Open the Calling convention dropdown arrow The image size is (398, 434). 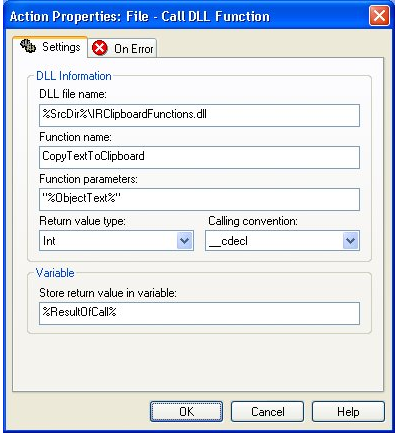point(350,241)
